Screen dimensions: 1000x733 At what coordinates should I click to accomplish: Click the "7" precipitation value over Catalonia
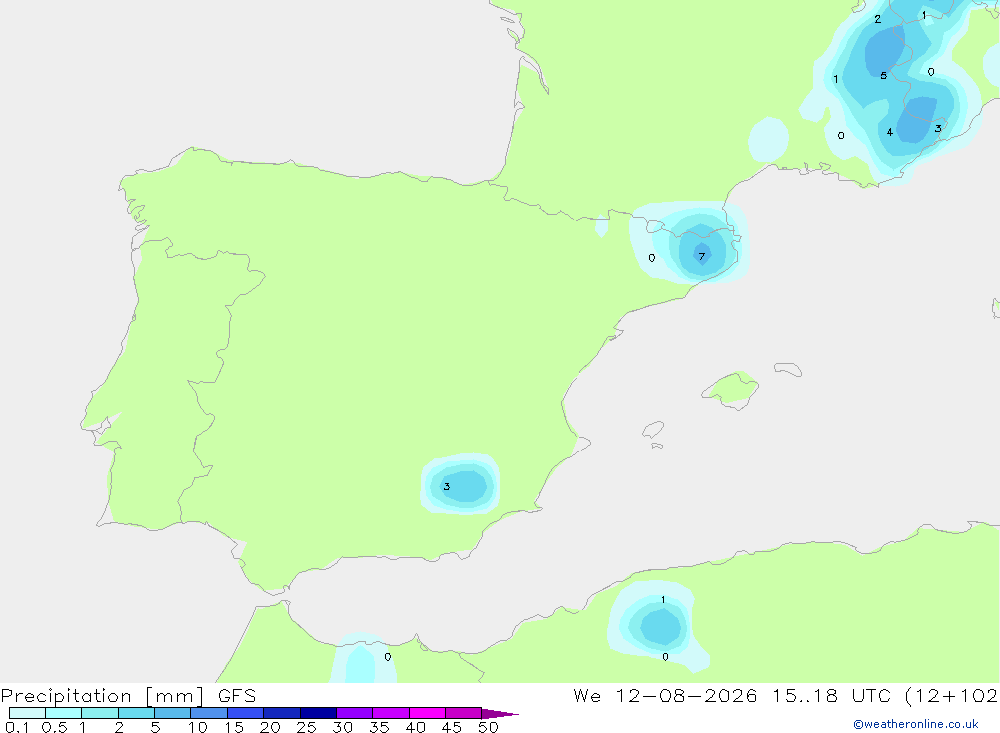(x=702, y=256)
